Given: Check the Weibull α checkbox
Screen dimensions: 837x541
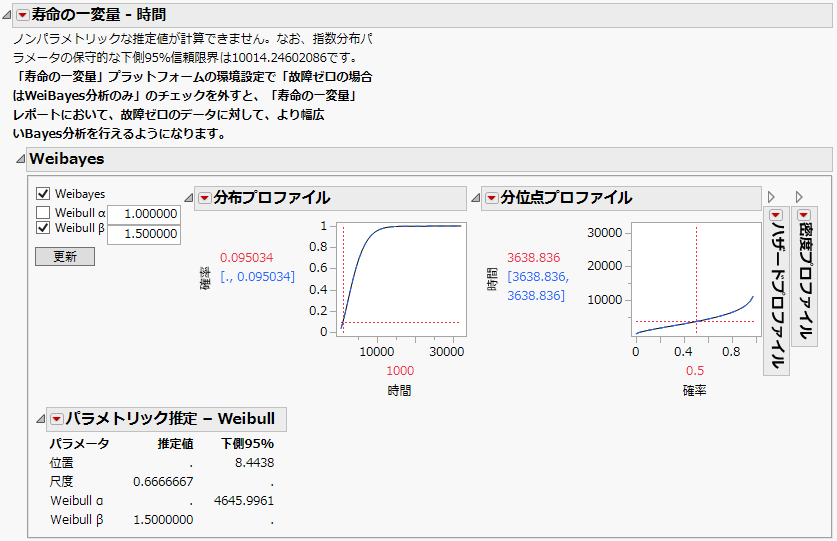Looking at the screenshot, I should 43,213.
